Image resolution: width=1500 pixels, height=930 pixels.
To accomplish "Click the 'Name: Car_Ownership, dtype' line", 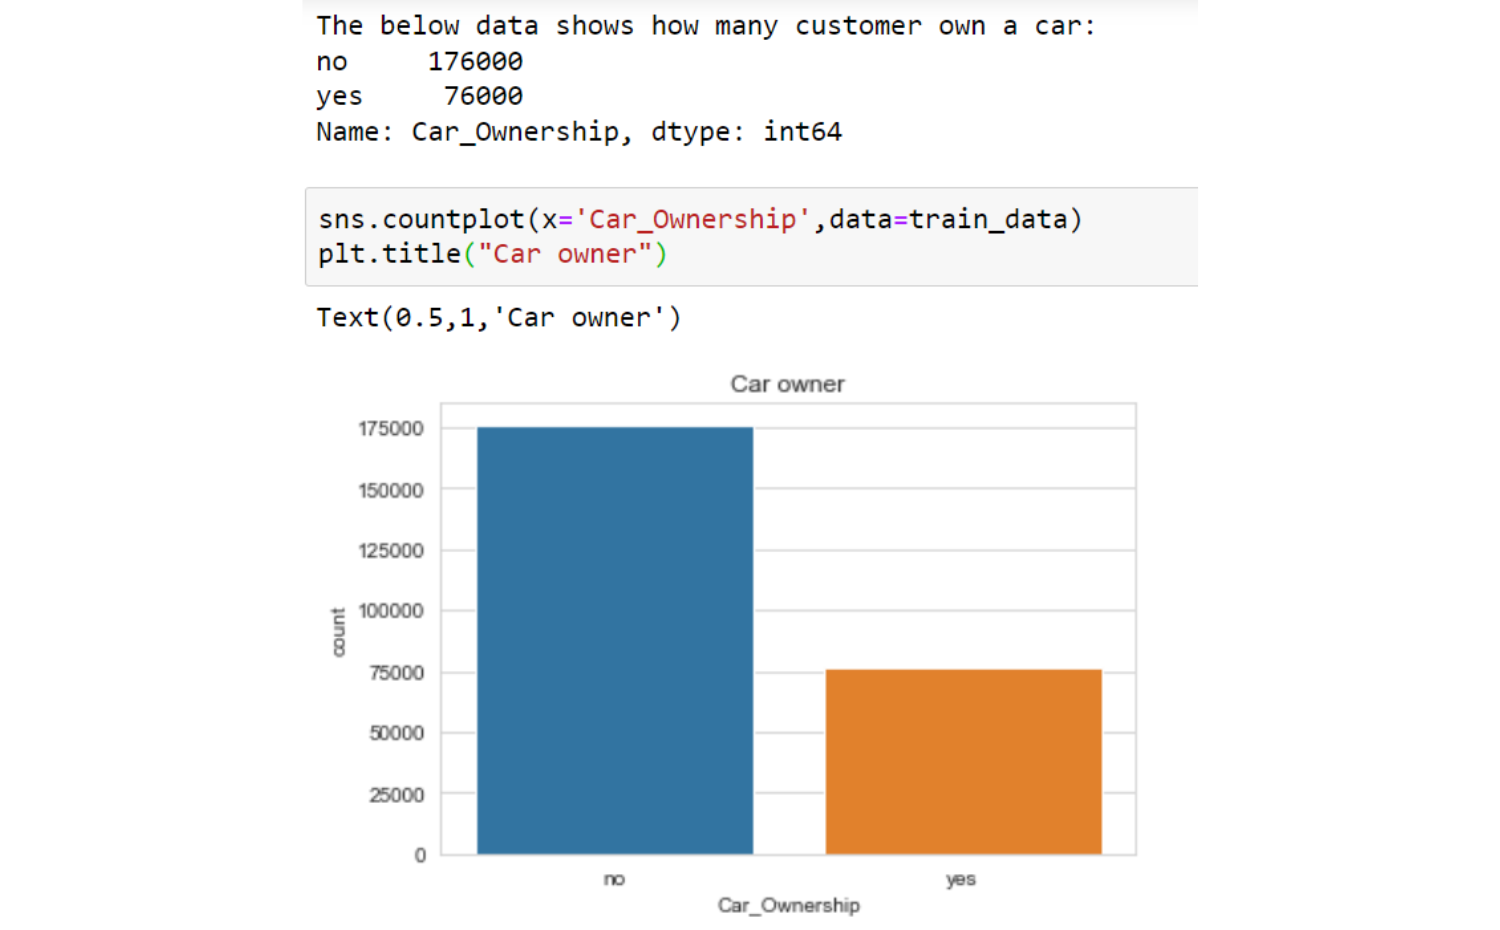I will click(579, 132).
